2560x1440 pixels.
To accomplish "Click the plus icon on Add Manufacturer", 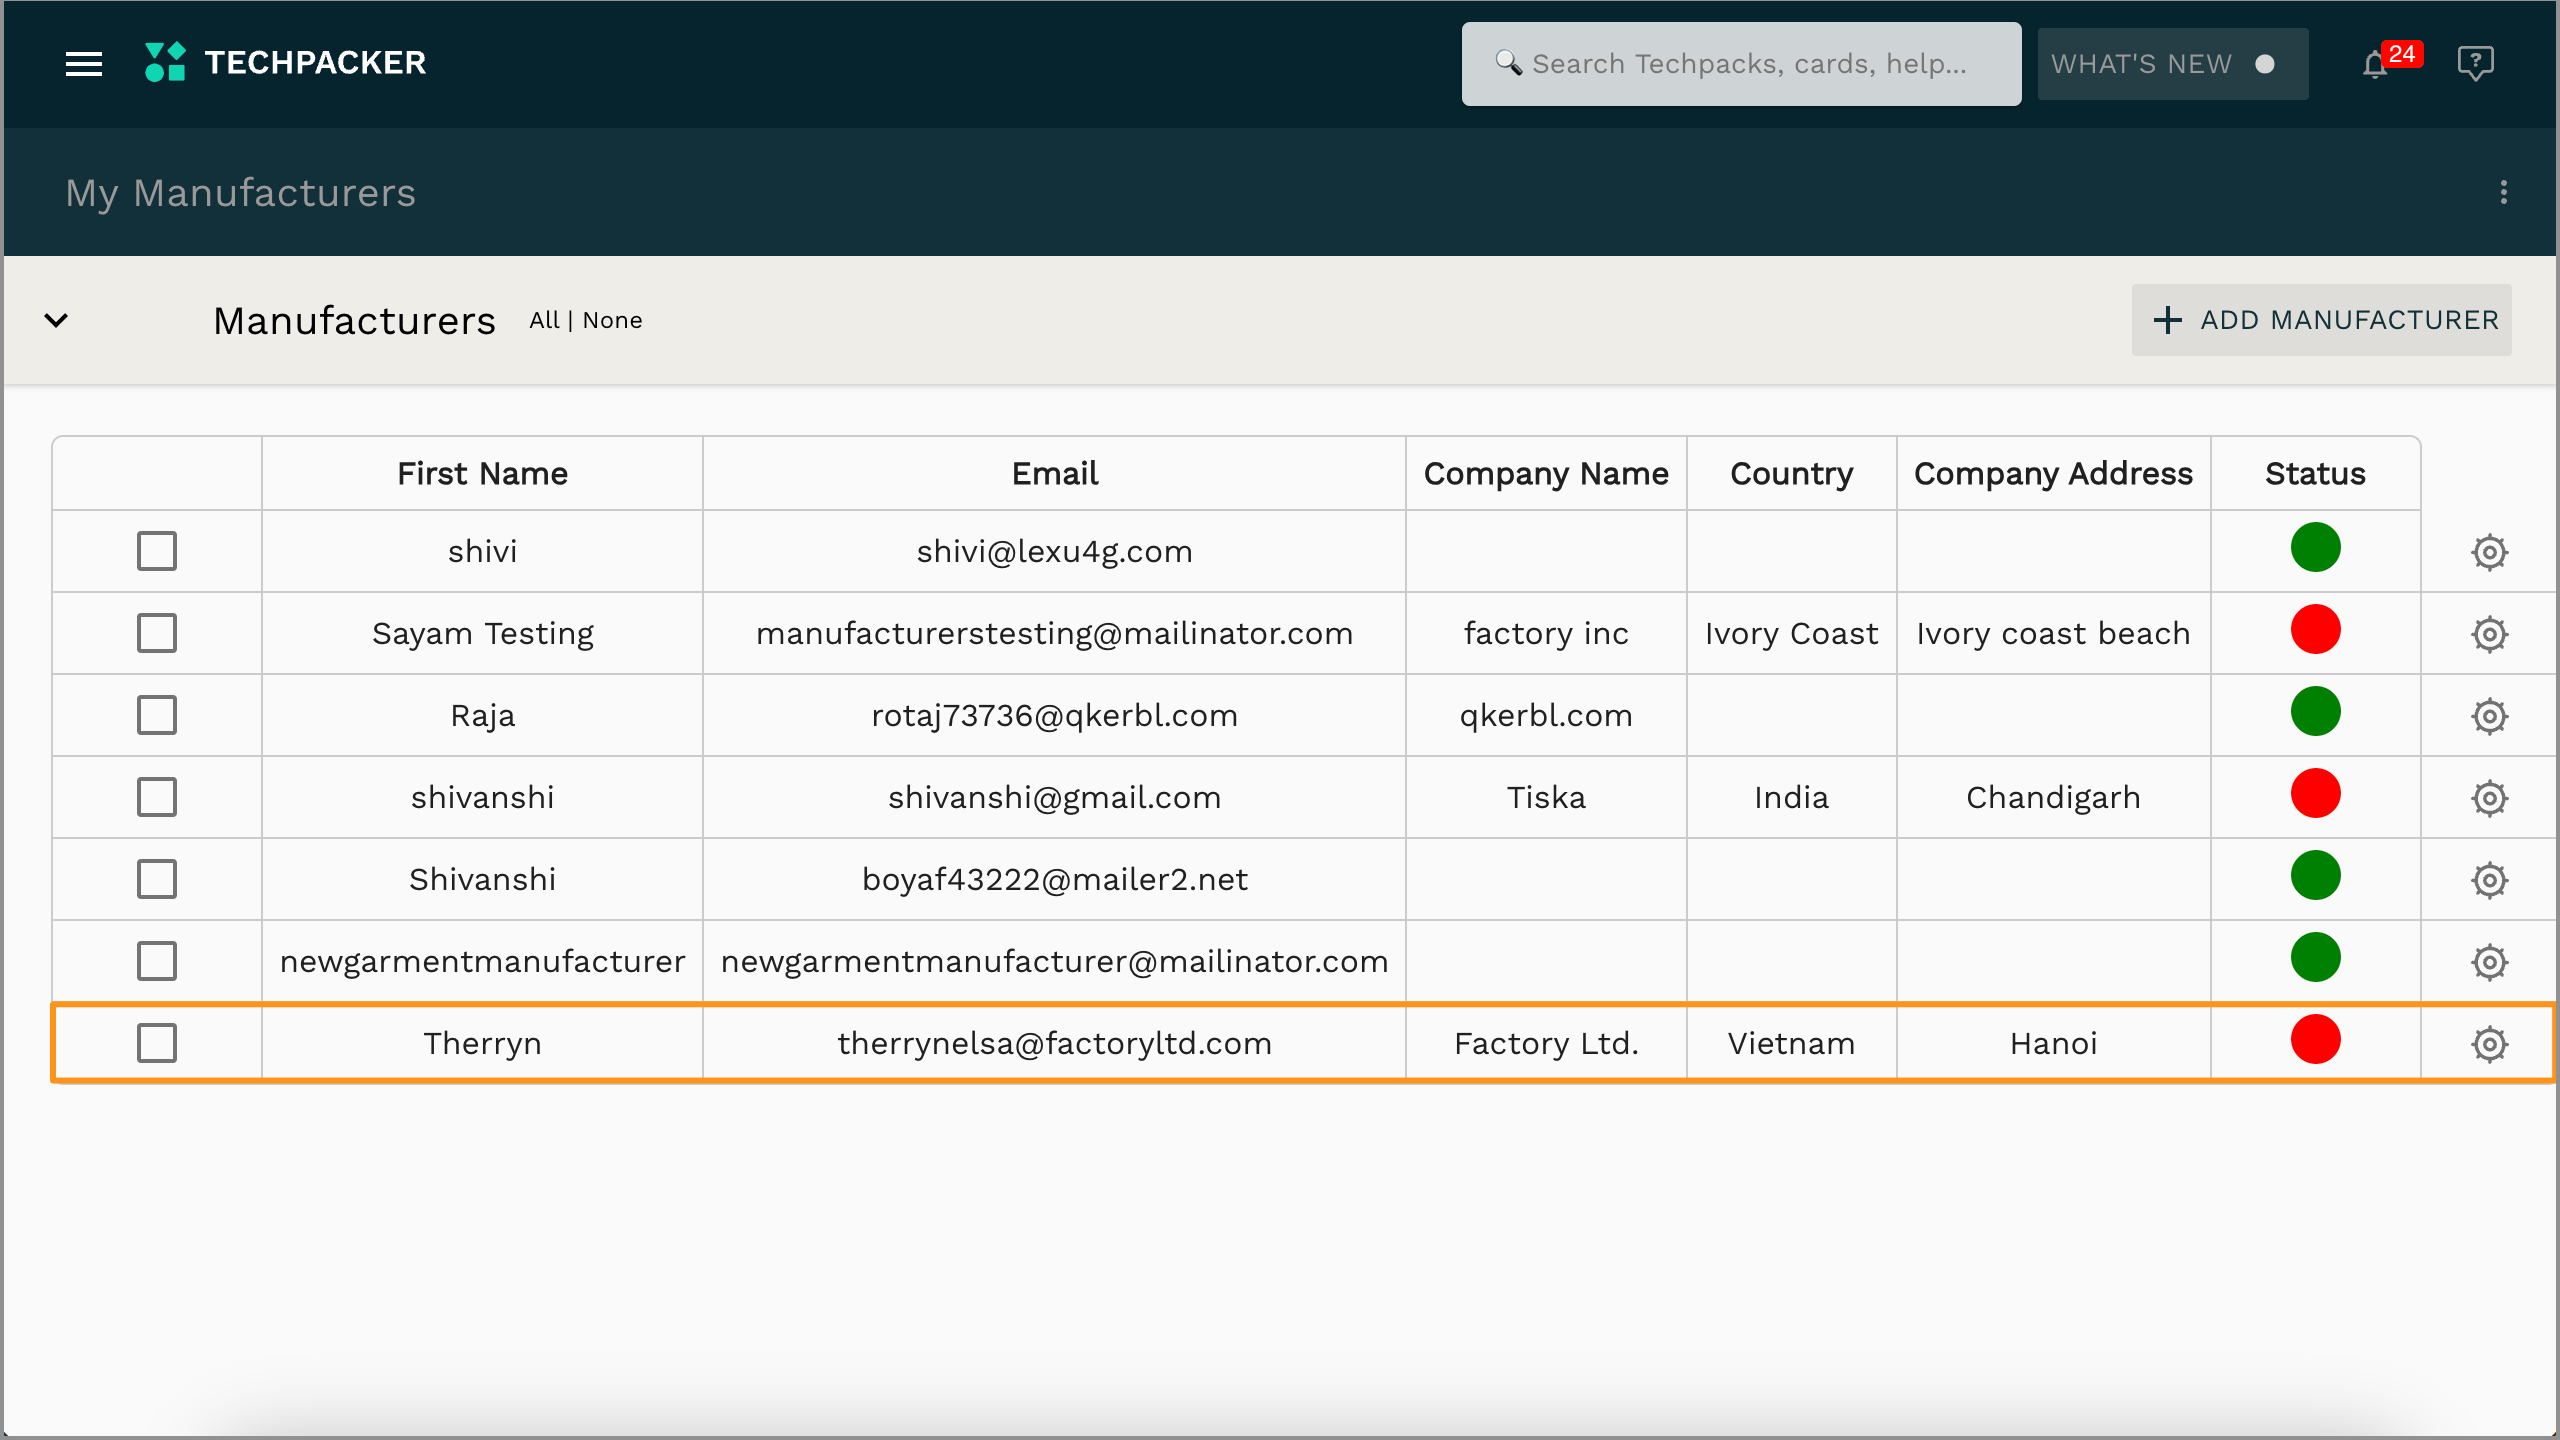I will (2167, 320).
